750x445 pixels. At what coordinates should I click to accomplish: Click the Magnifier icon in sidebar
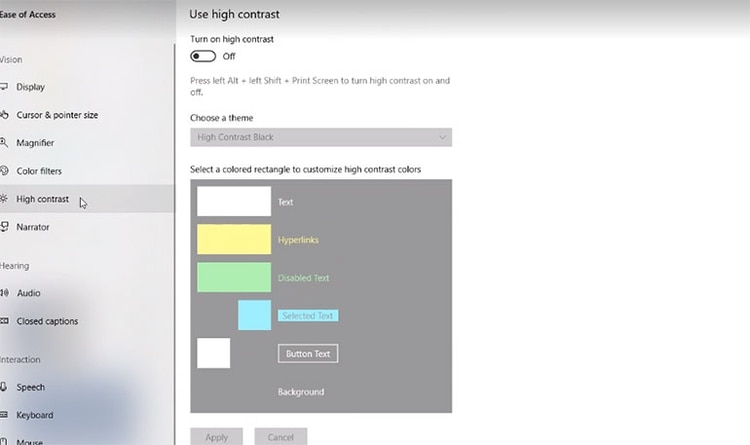(x=4, y=143)
